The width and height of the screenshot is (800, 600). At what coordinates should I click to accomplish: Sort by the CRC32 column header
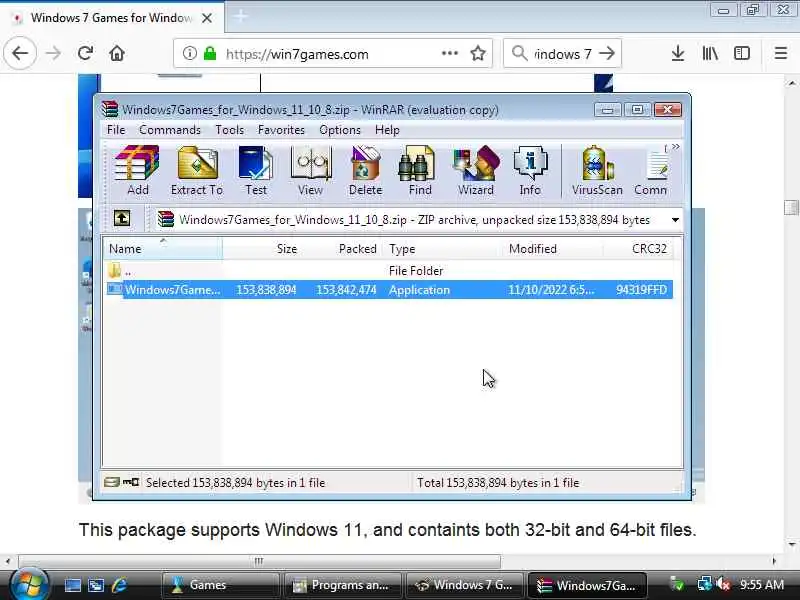coord(638,249)
